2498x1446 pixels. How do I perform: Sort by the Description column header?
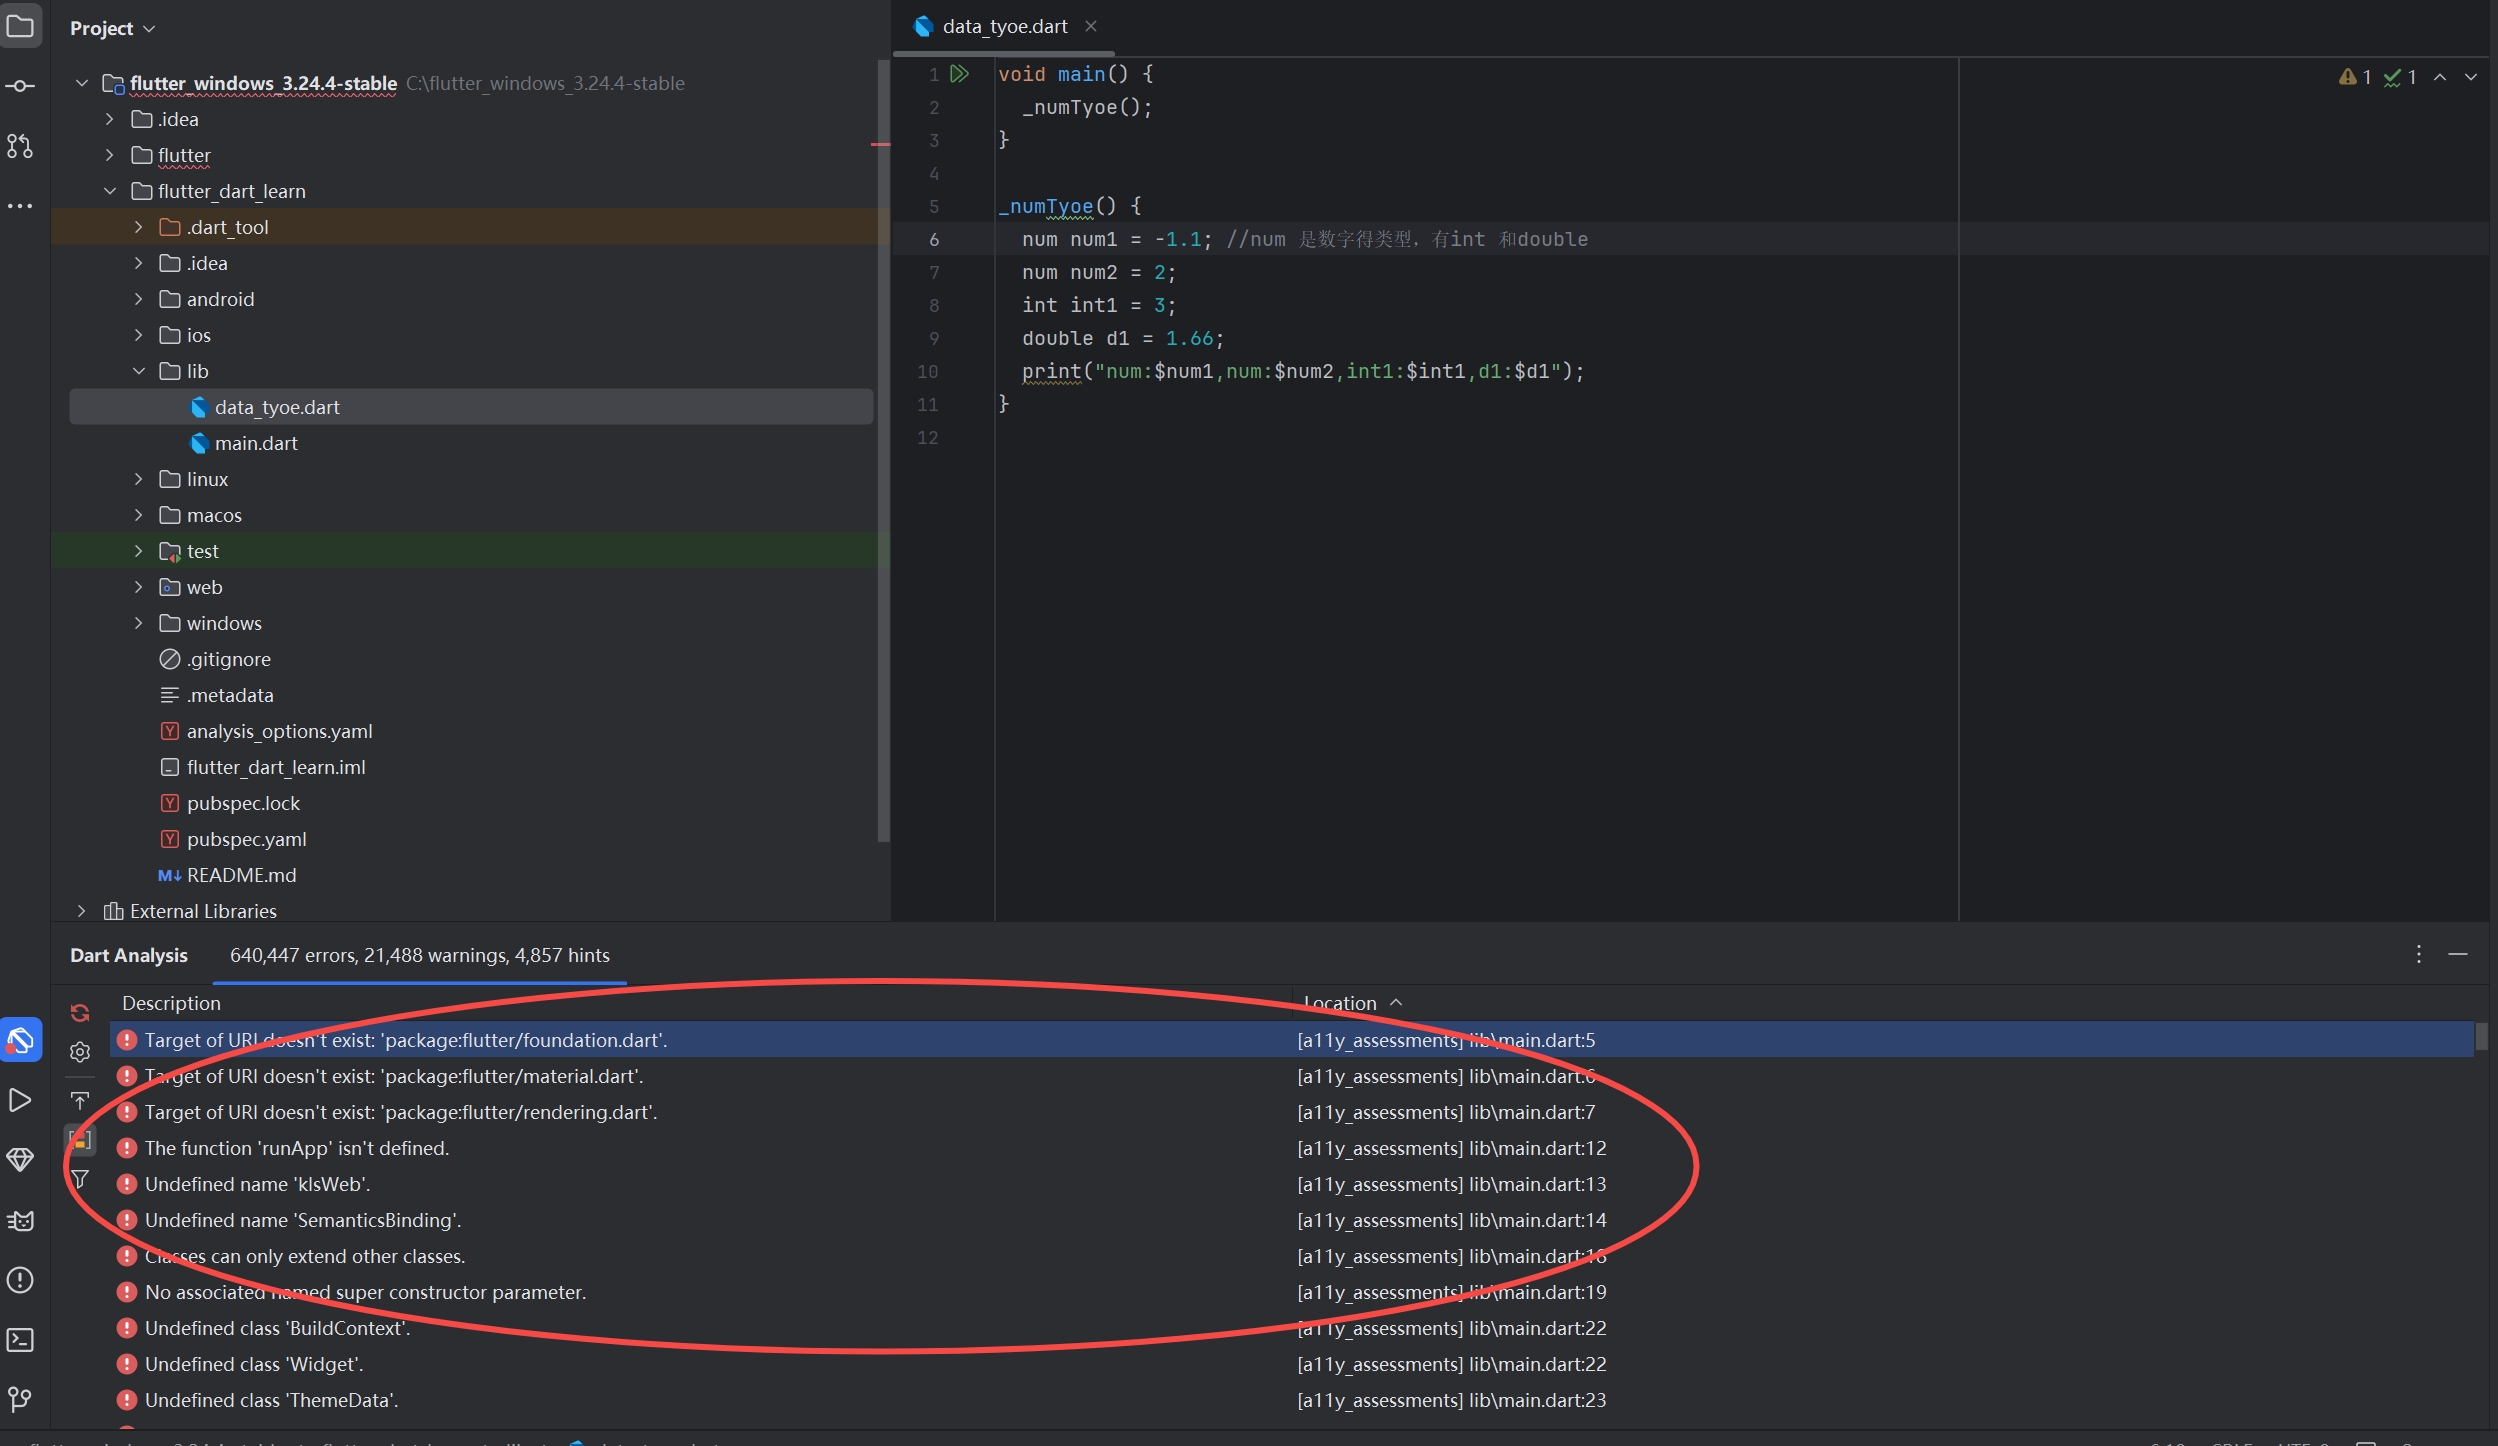click(x=171, y=1002)
